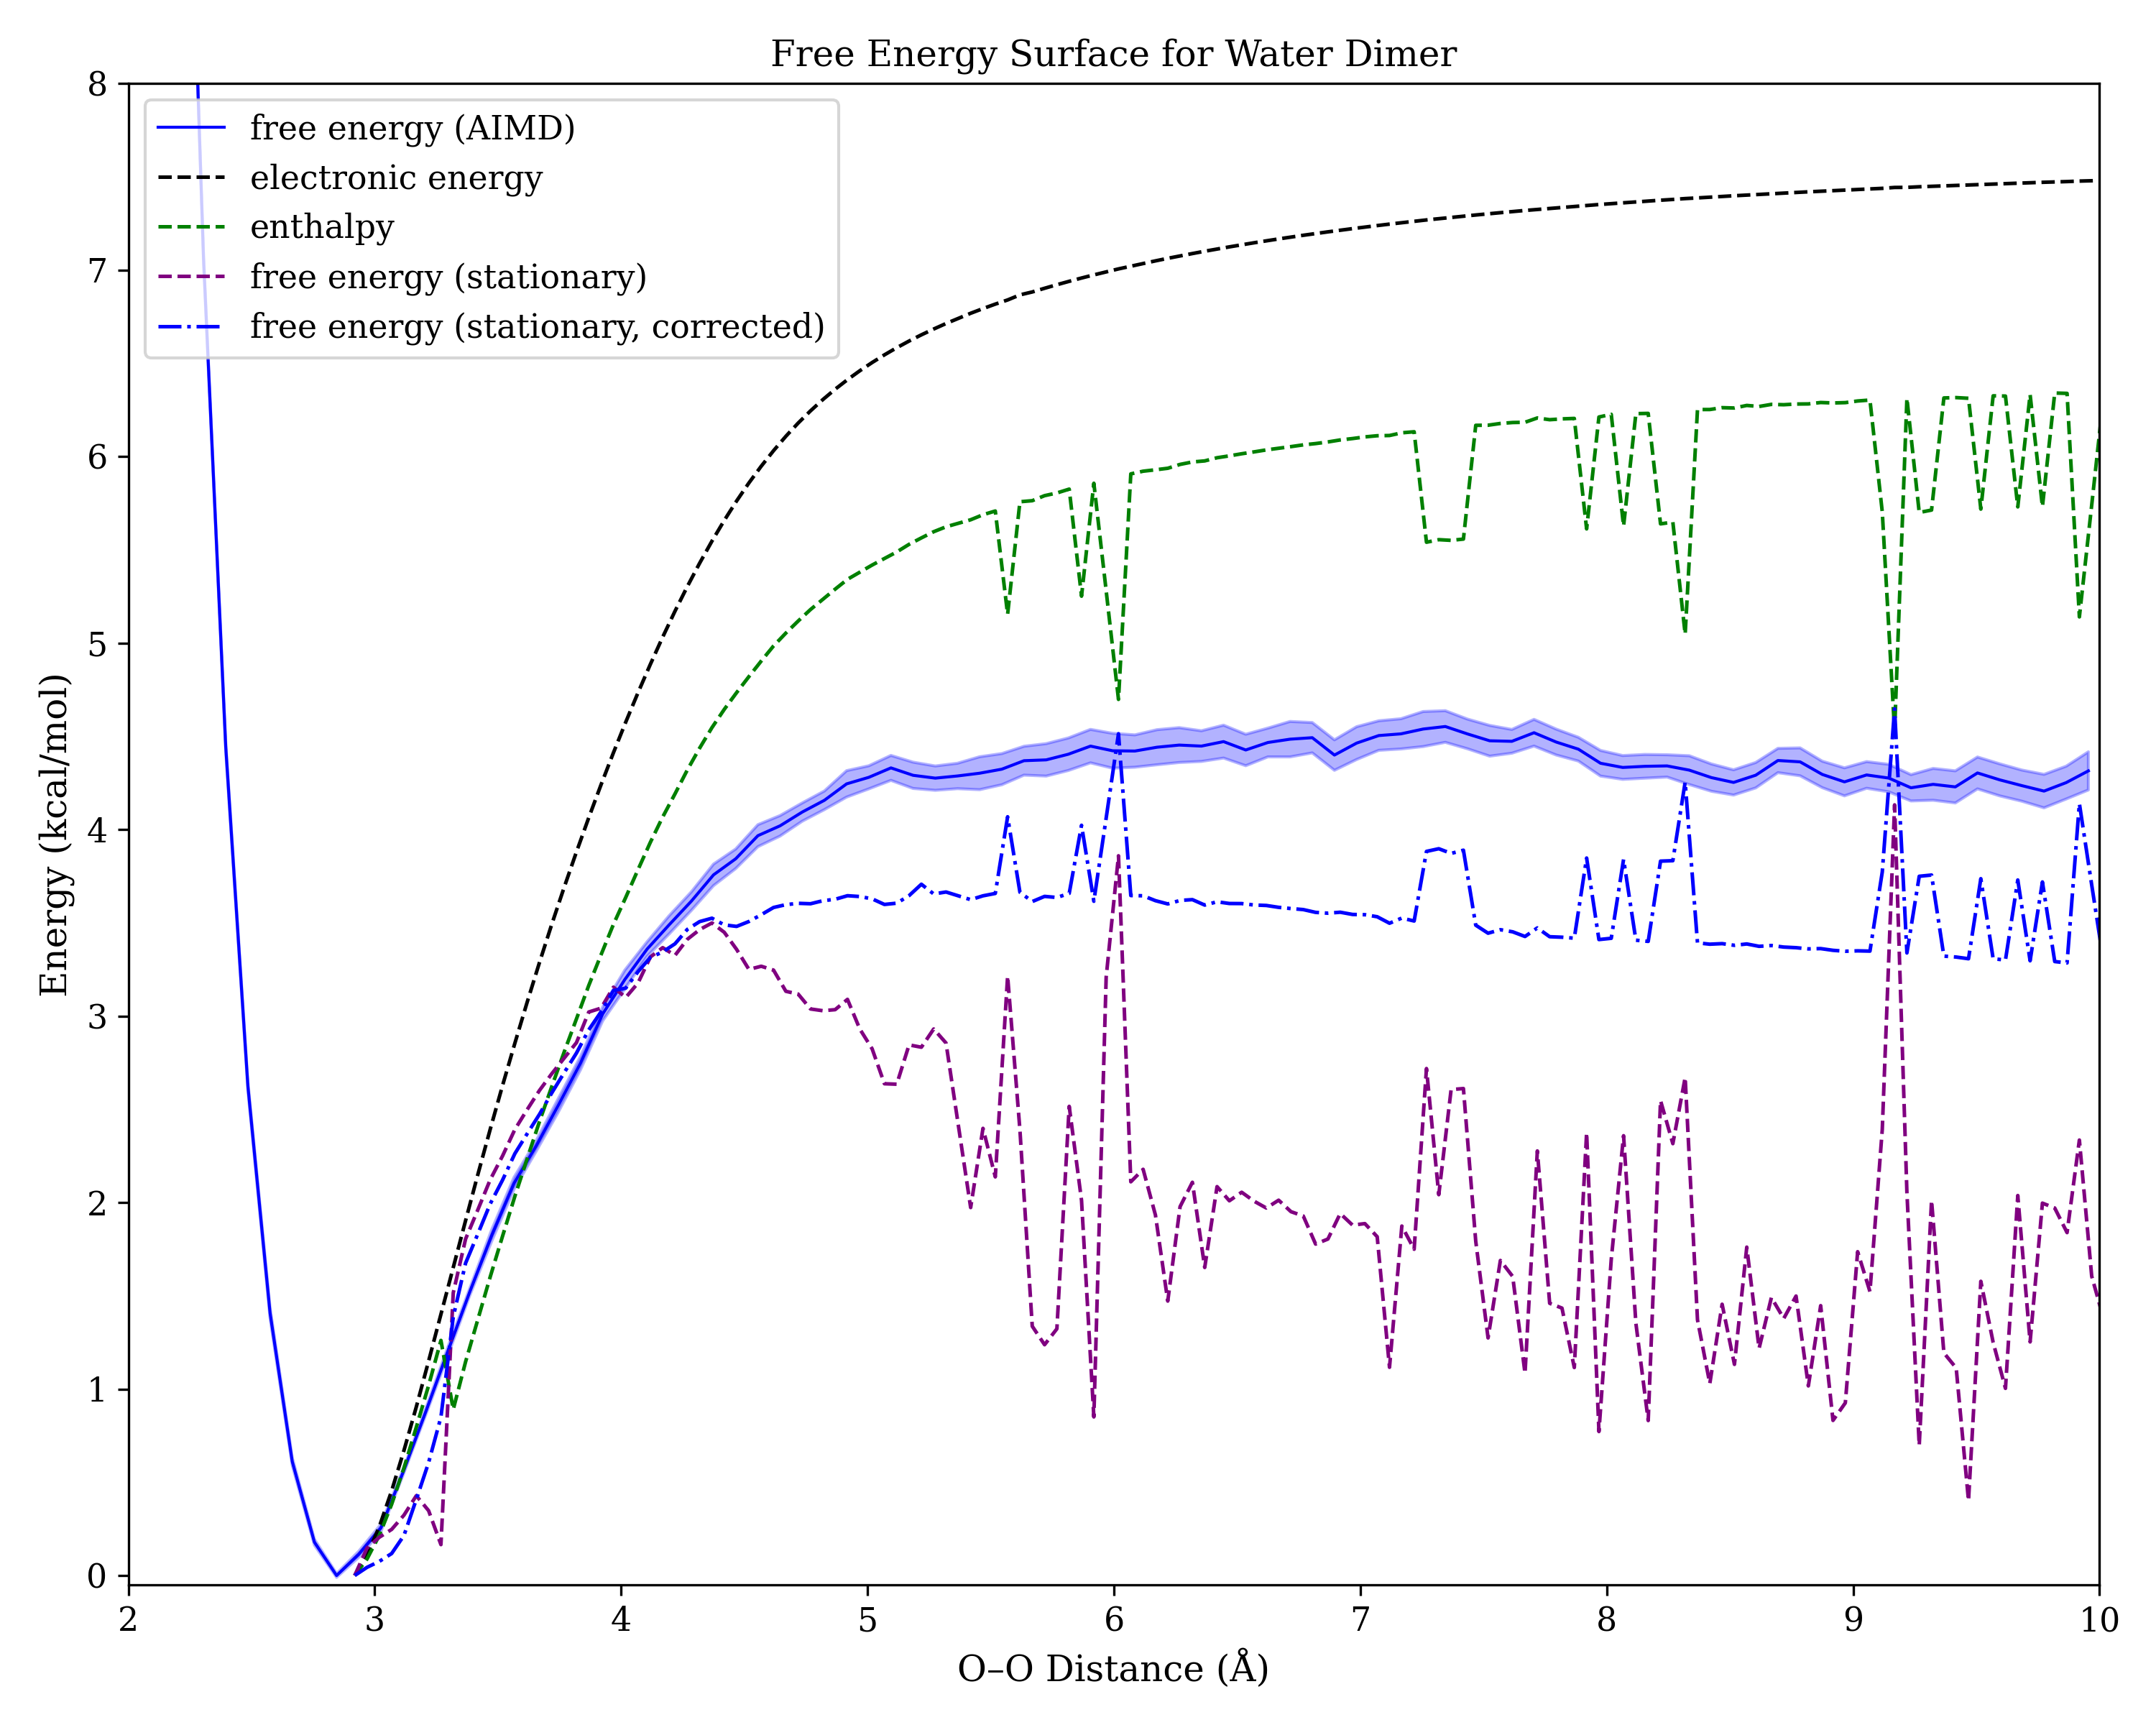
Task: Click the 'enthalpy' legend entry
Action: click(322, 227)
